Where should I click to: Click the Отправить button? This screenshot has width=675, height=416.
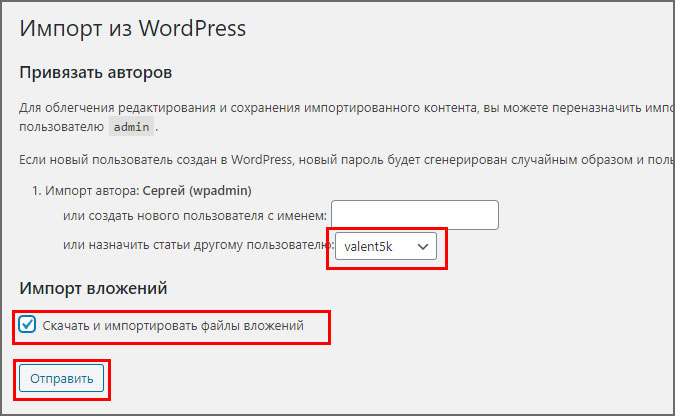[62, 379]
